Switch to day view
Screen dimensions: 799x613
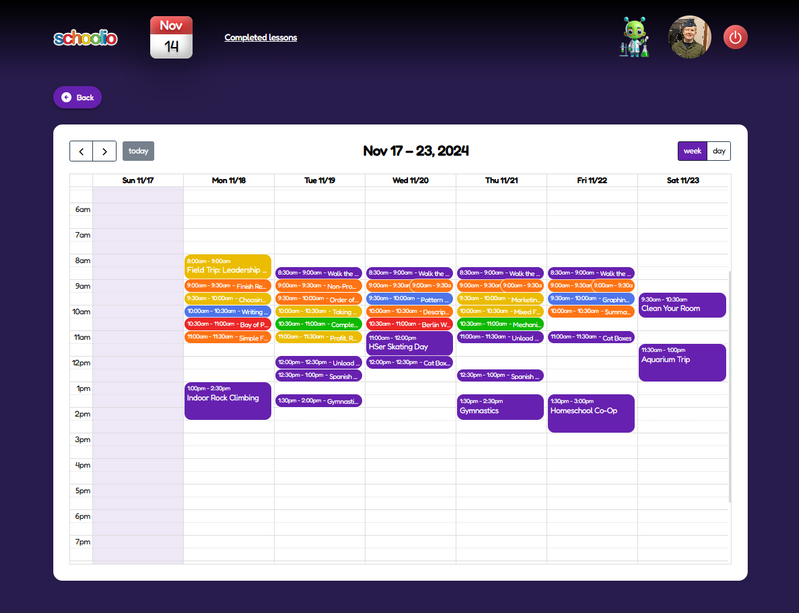coord(719,151)
